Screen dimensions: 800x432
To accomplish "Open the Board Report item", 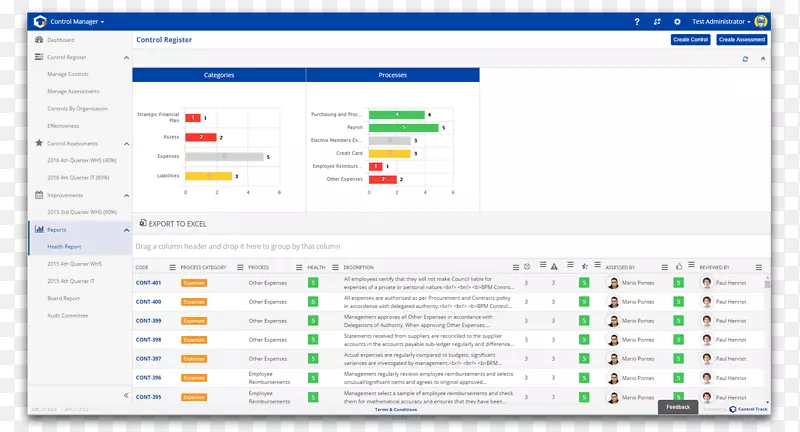I will (63, 298).
